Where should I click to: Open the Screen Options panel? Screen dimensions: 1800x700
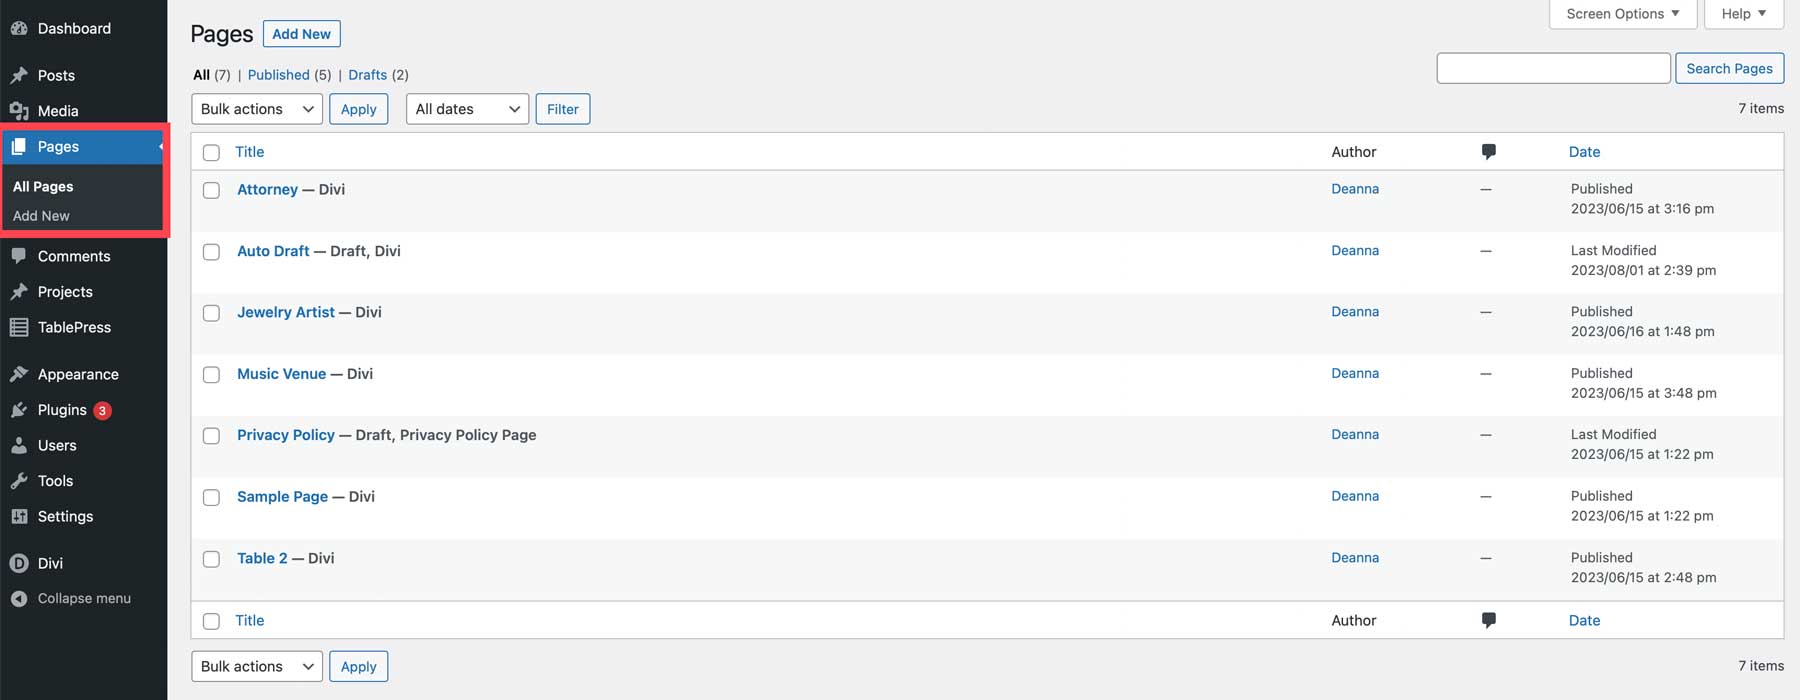(1621, 13)
